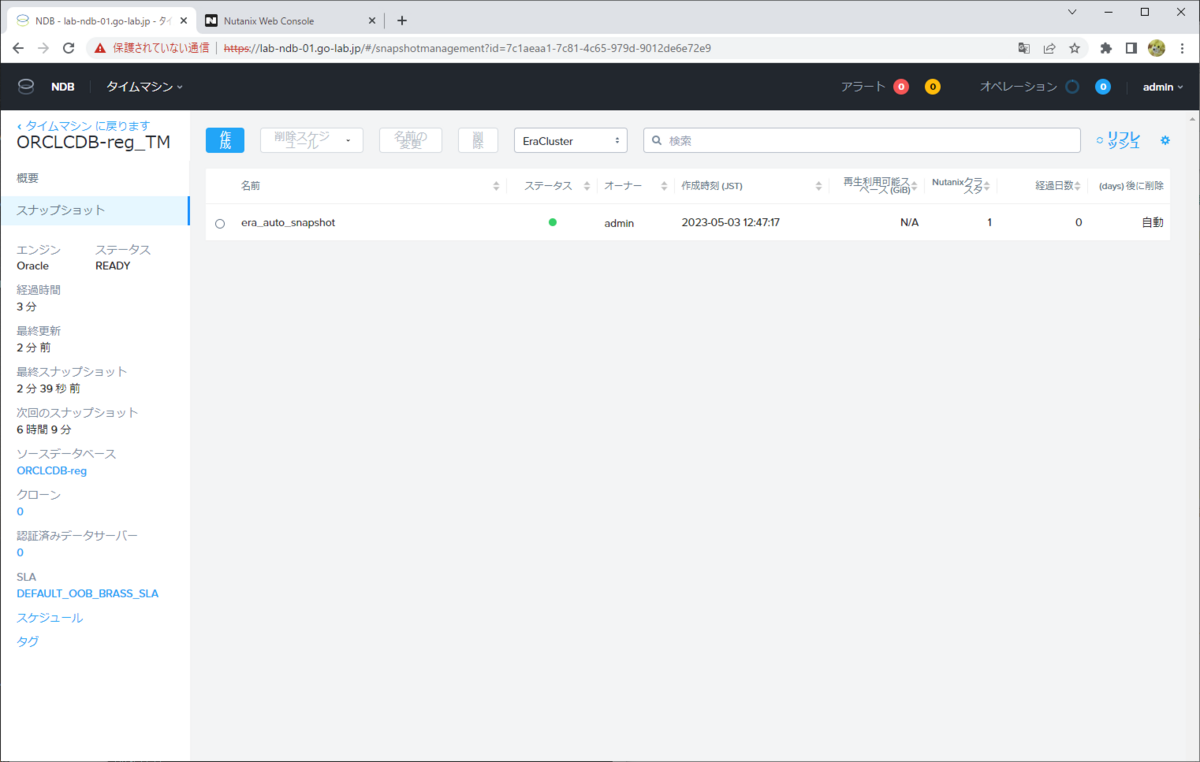Reload the page with browser refresh
This screenshot has width=1200, height=762.
tap(69, 48)
